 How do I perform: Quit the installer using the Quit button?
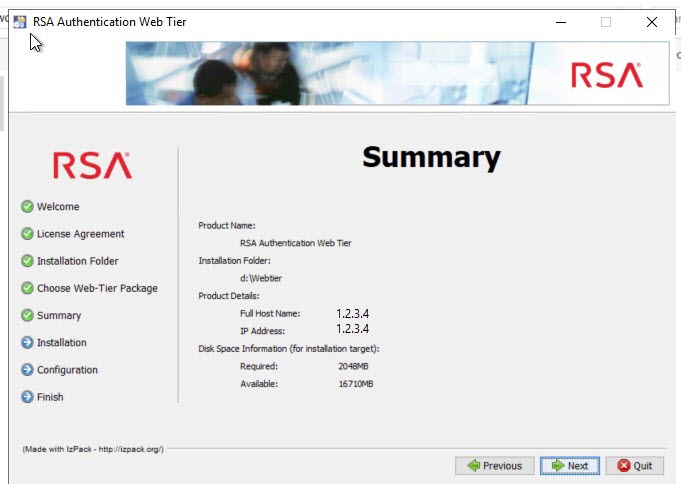click(x=634, y=466)
